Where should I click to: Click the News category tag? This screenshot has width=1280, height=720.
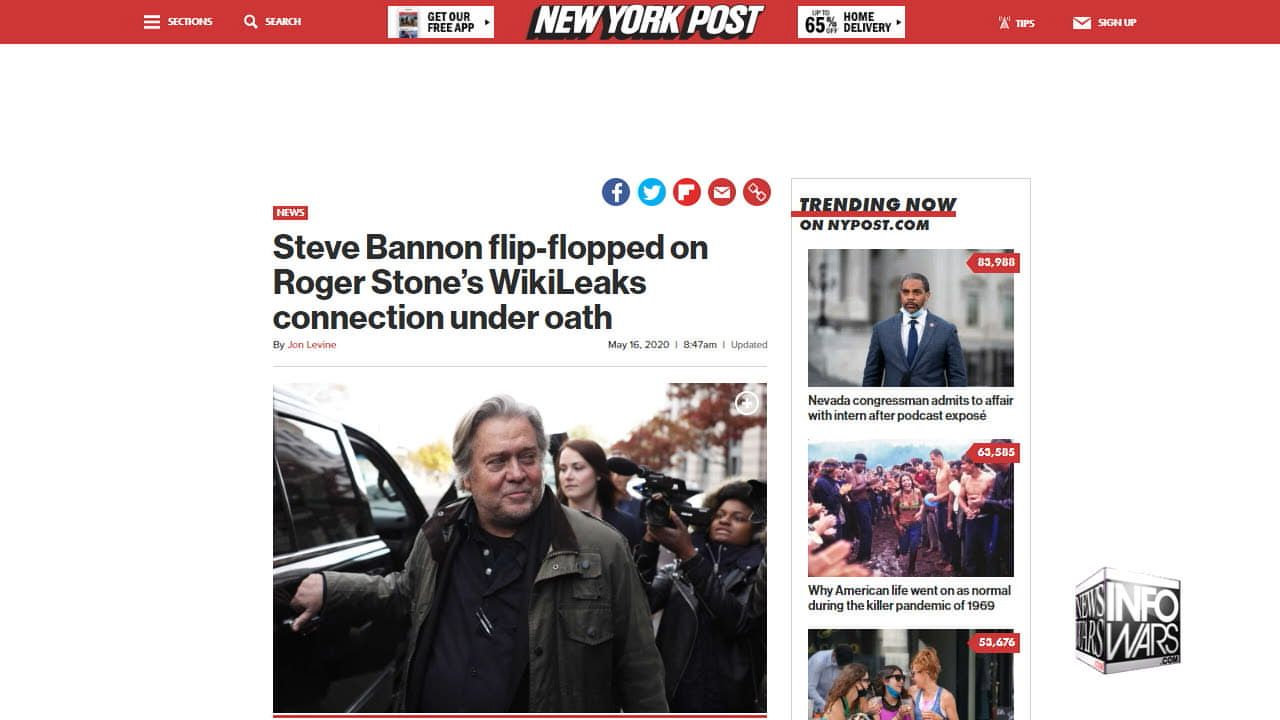coord(290,213)
